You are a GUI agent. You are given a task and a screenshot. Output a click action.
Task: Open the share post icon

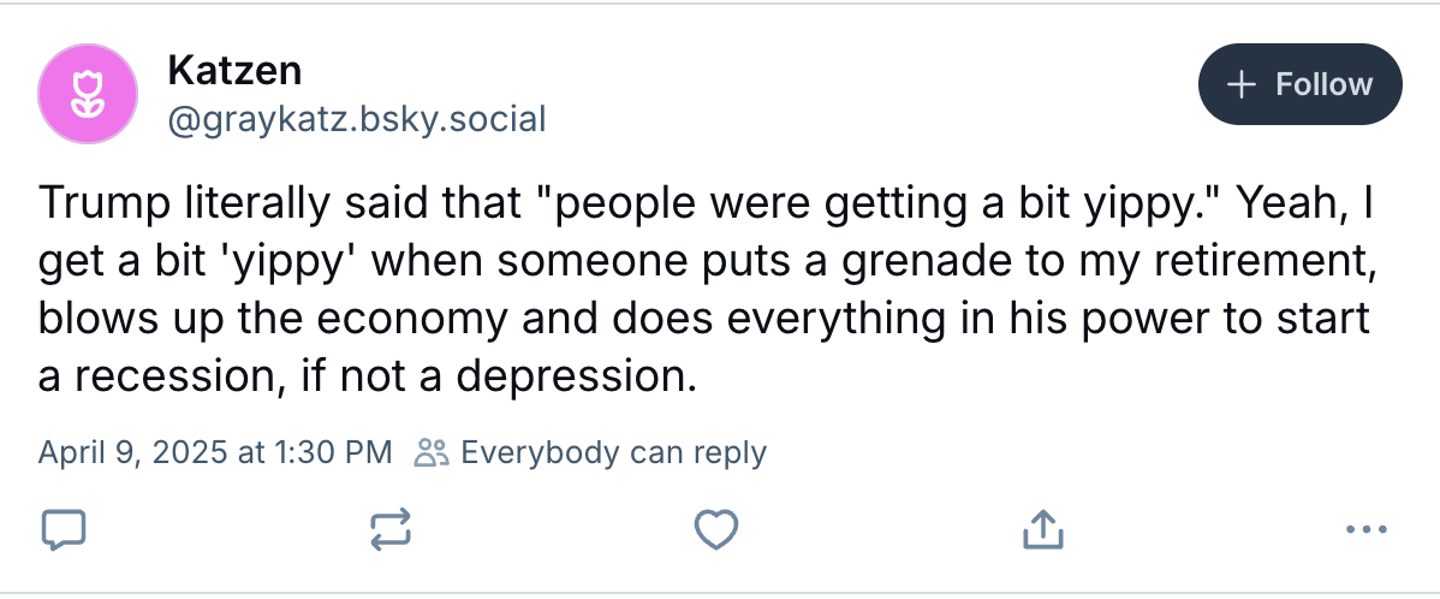[x=1042, y=529]
